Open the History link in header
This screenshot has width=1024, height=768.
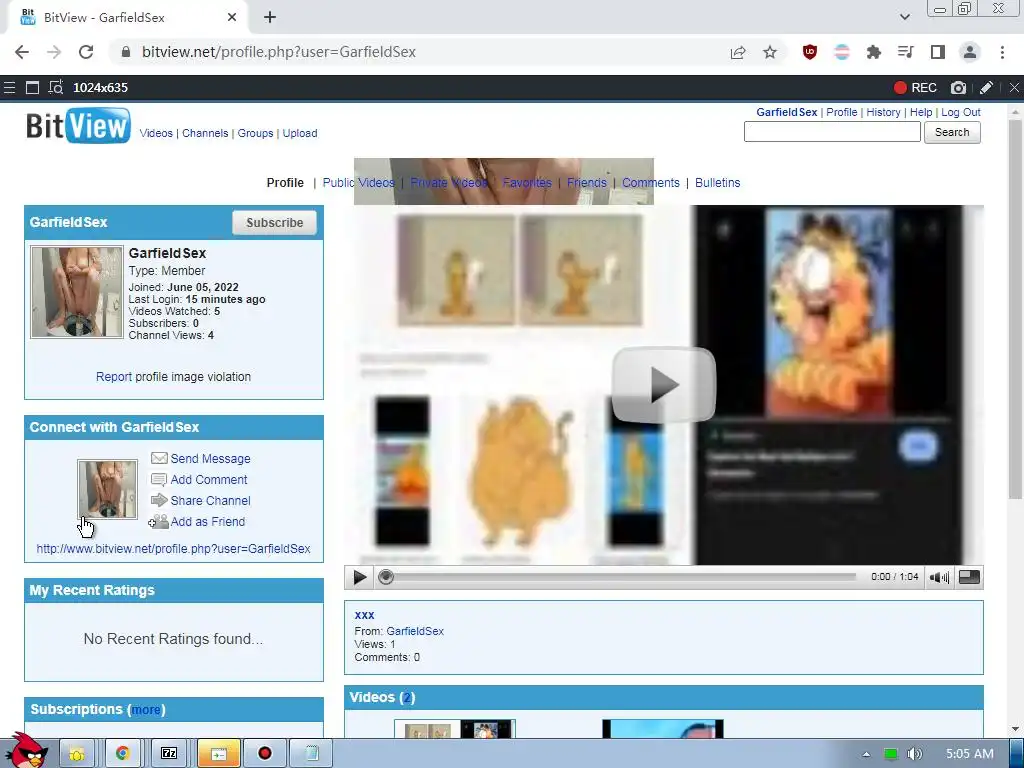click(x=883, y=112)
